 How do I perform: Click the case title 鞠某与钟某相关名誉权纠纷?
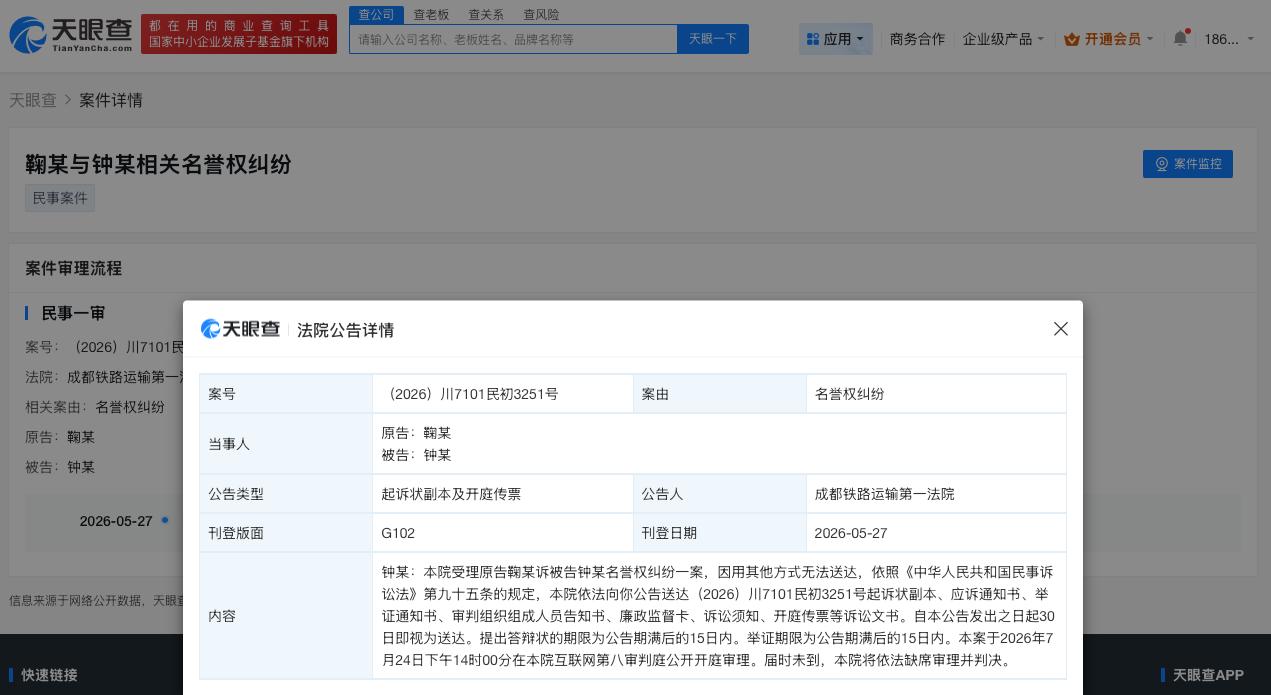[x=158, y=164]
